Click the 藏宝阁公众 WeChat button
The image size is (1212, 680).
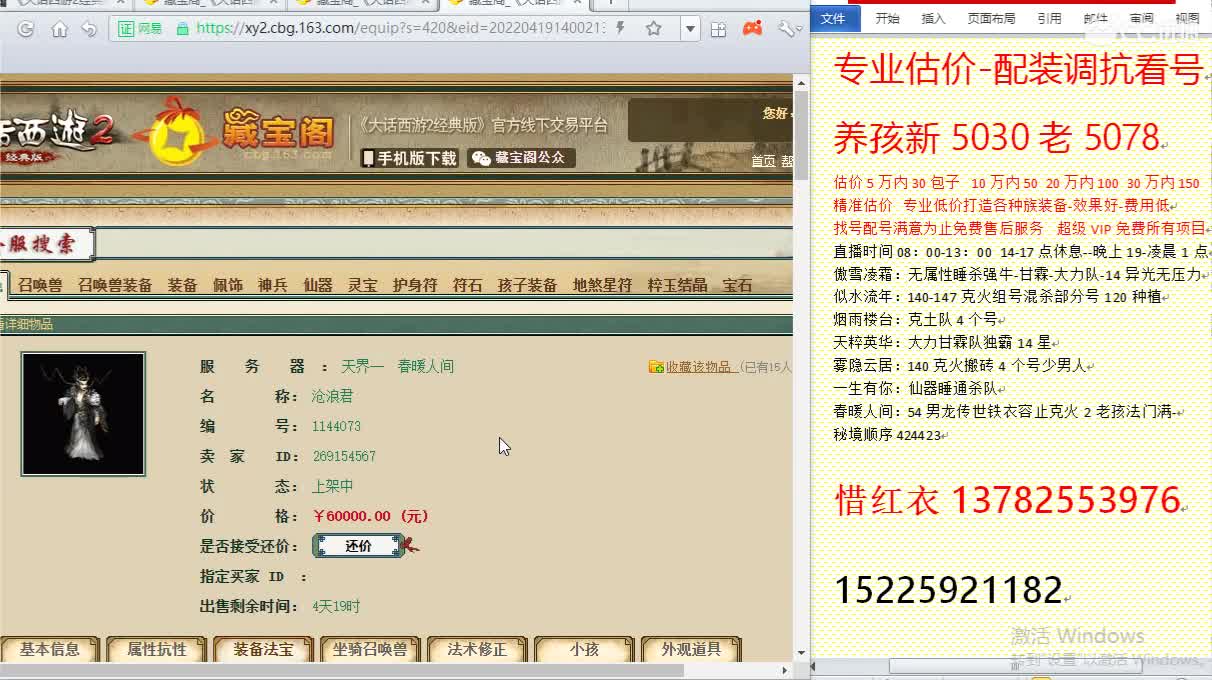[519, 158]
